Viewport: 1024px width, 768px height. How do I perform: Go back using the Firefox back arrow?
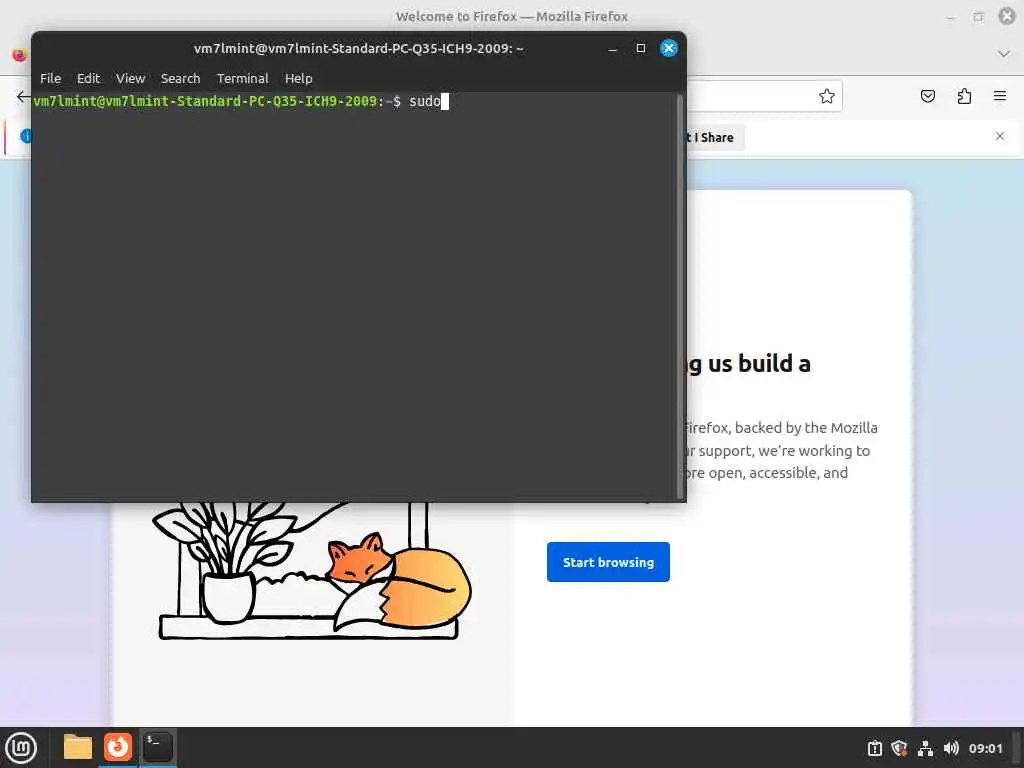pyautogui.click(x=24, y=97)
